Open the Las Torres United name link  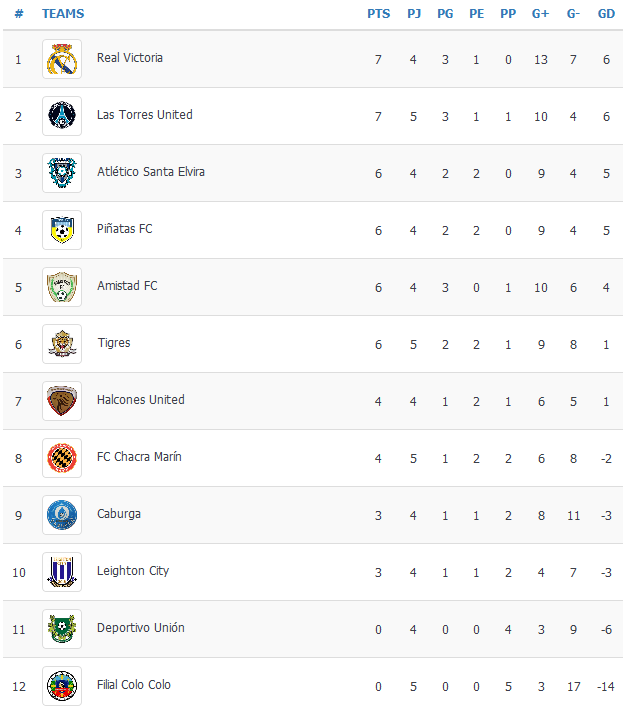(145, 115)
